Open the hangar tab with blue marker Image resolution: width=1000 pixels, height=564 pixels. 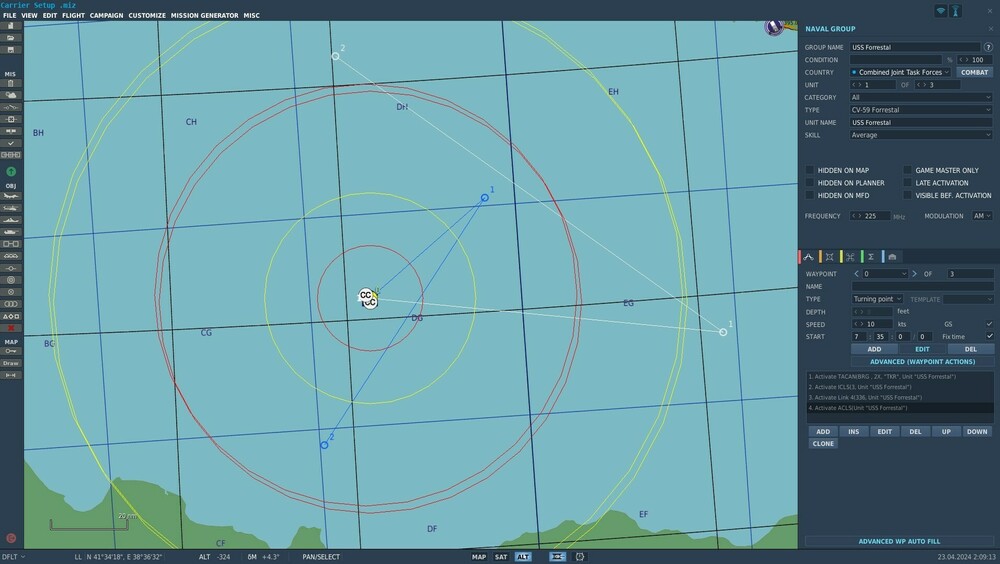tap(891, 256)
